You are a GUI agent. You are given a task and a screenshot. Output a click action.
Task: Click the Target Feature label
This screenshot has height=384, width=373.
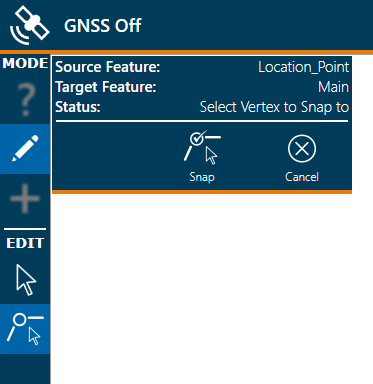[106, 87]
